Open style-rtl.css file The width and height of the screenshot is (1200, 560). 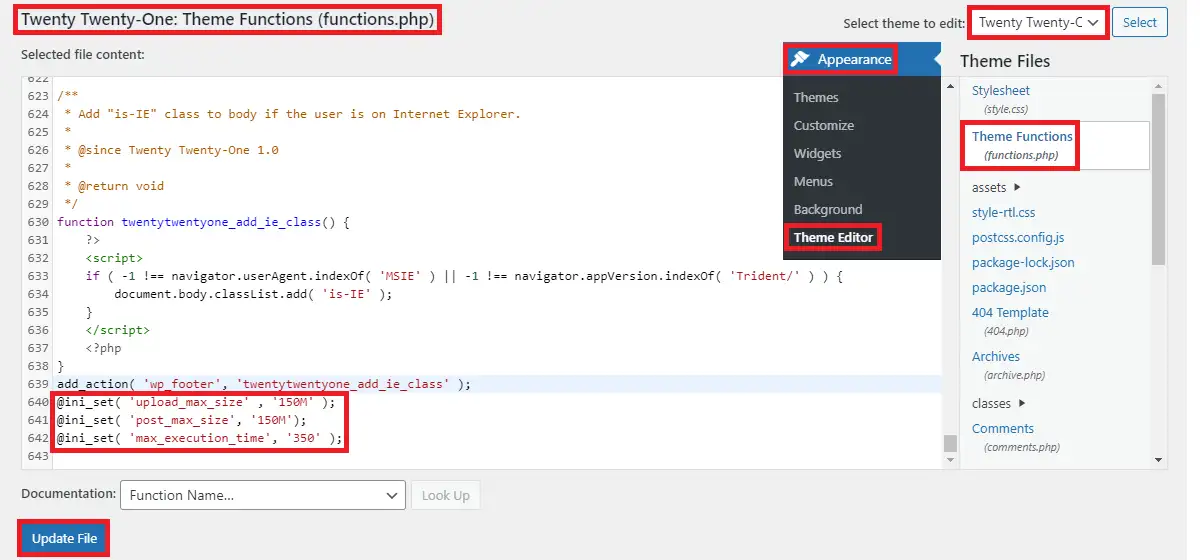click(1004, 212)
